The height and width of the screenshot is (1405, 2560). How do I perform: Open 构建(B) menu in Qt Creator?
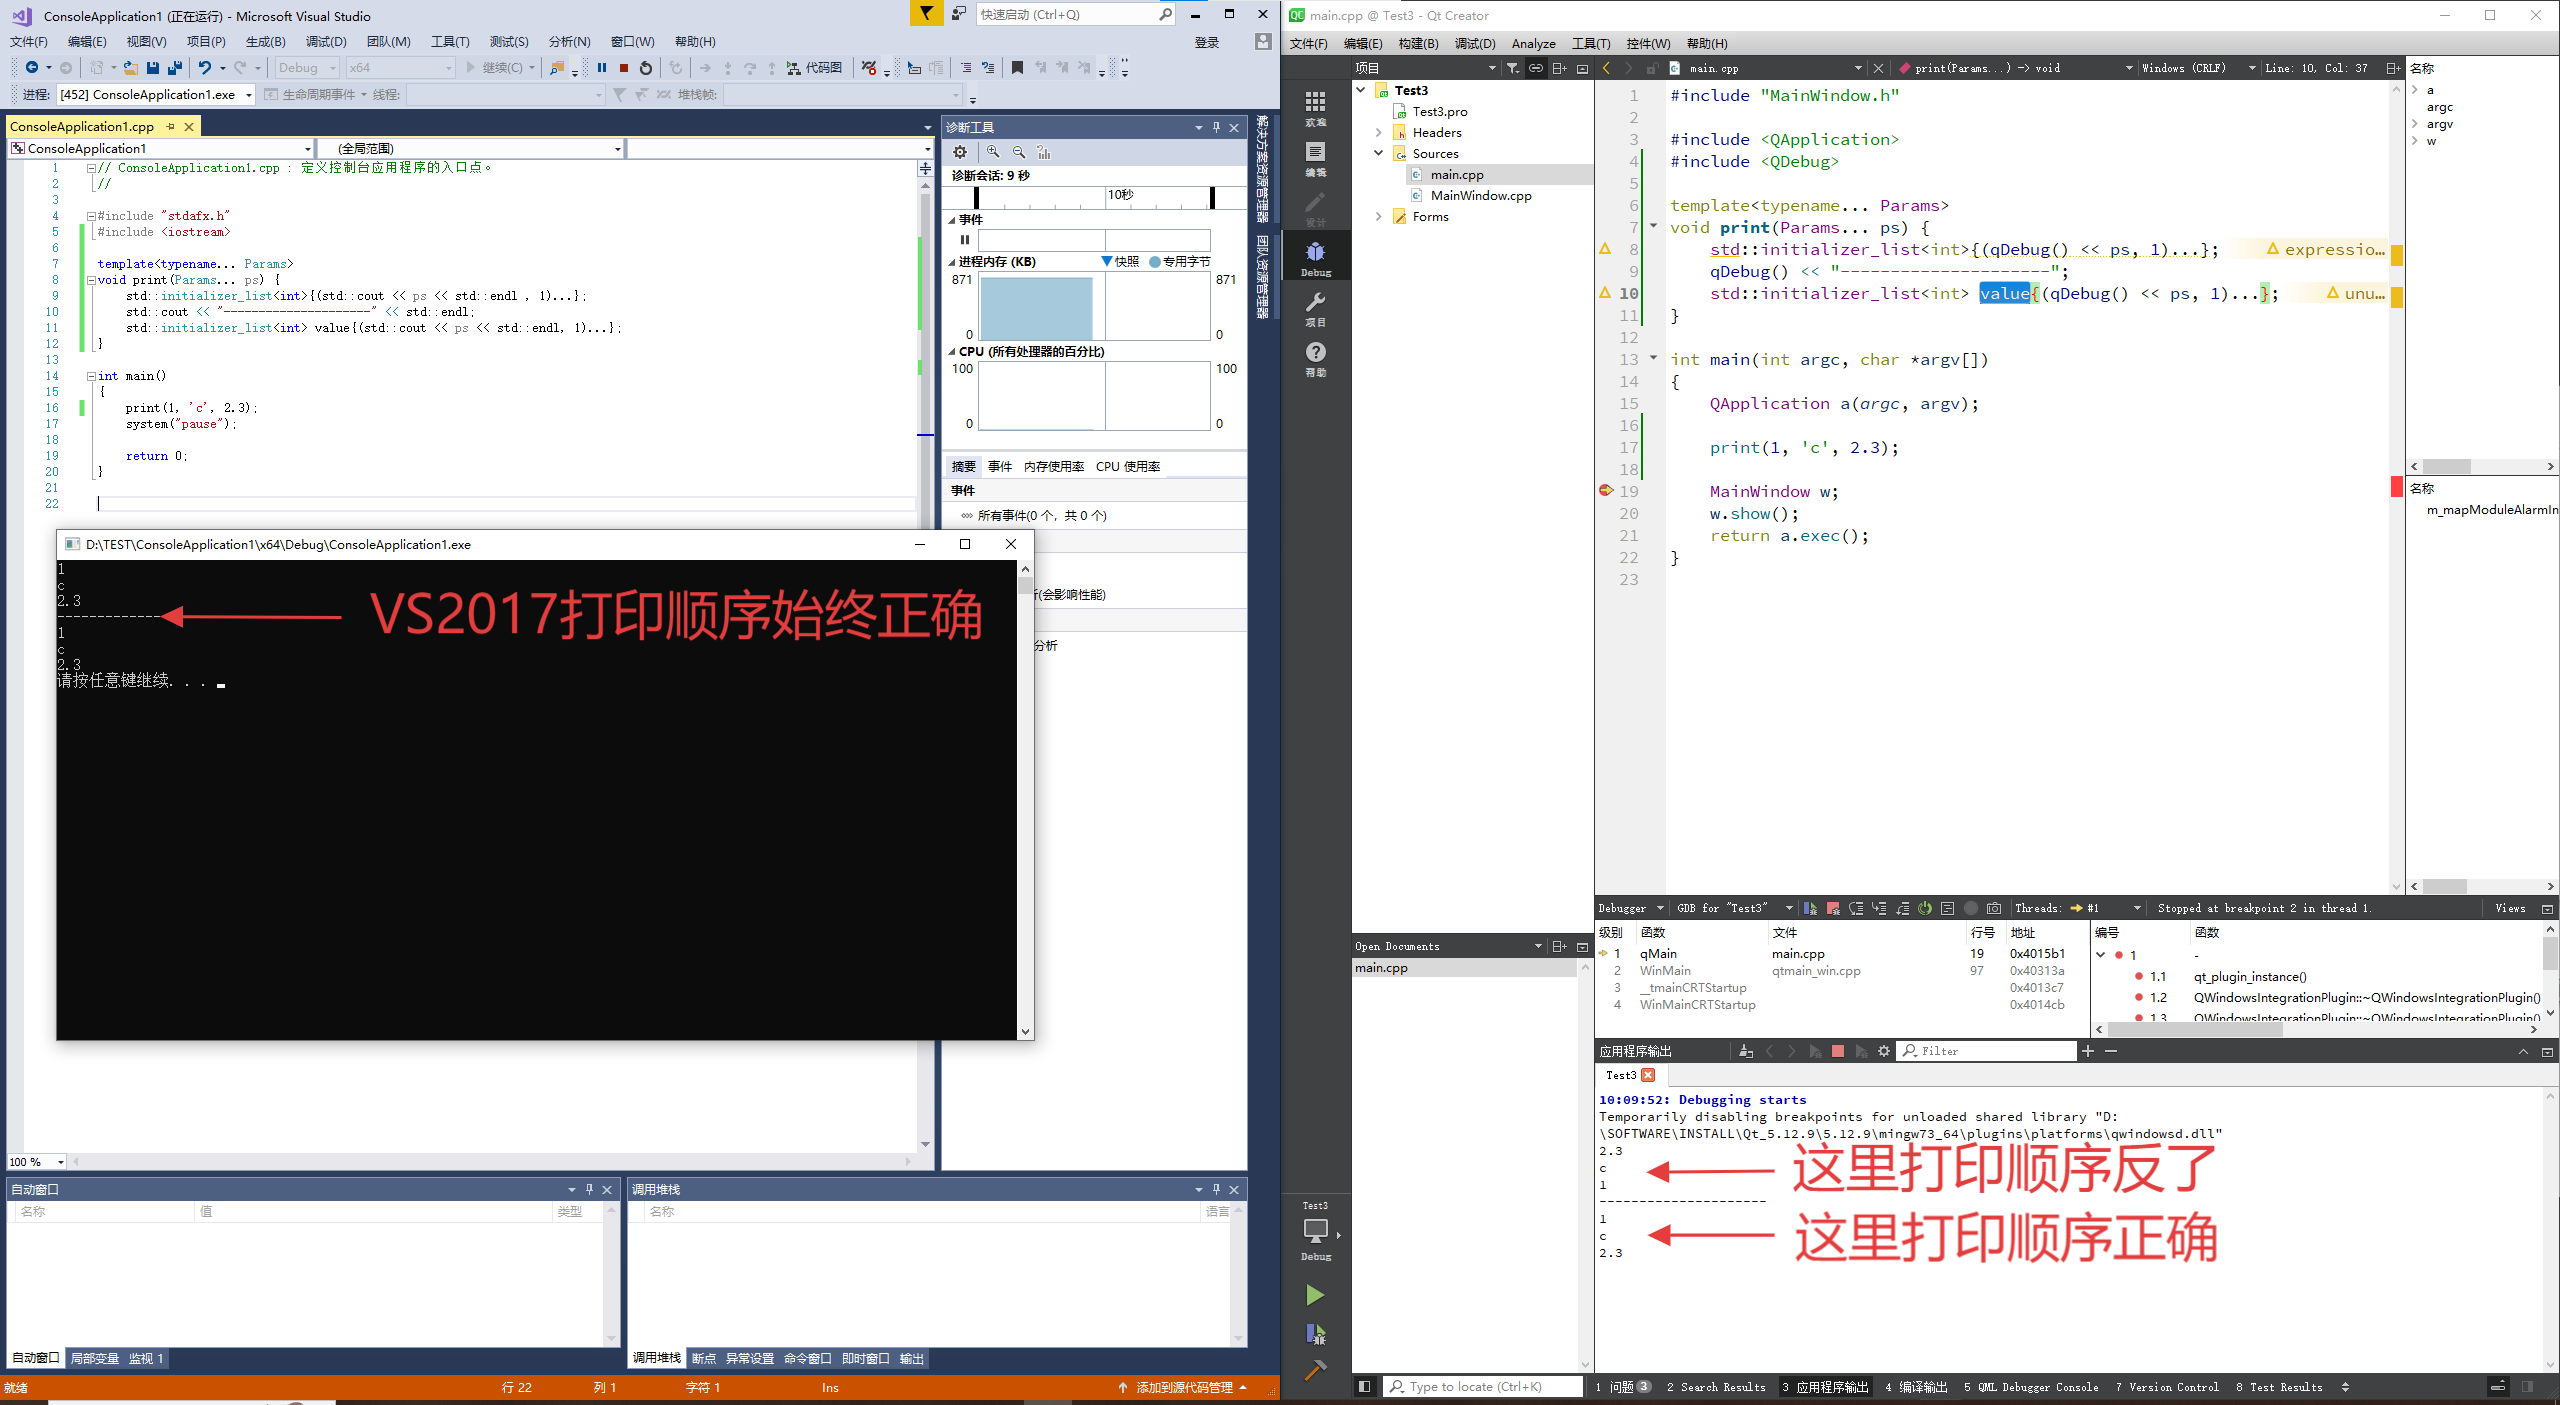pyautogui.click(x=1418, y=43)
